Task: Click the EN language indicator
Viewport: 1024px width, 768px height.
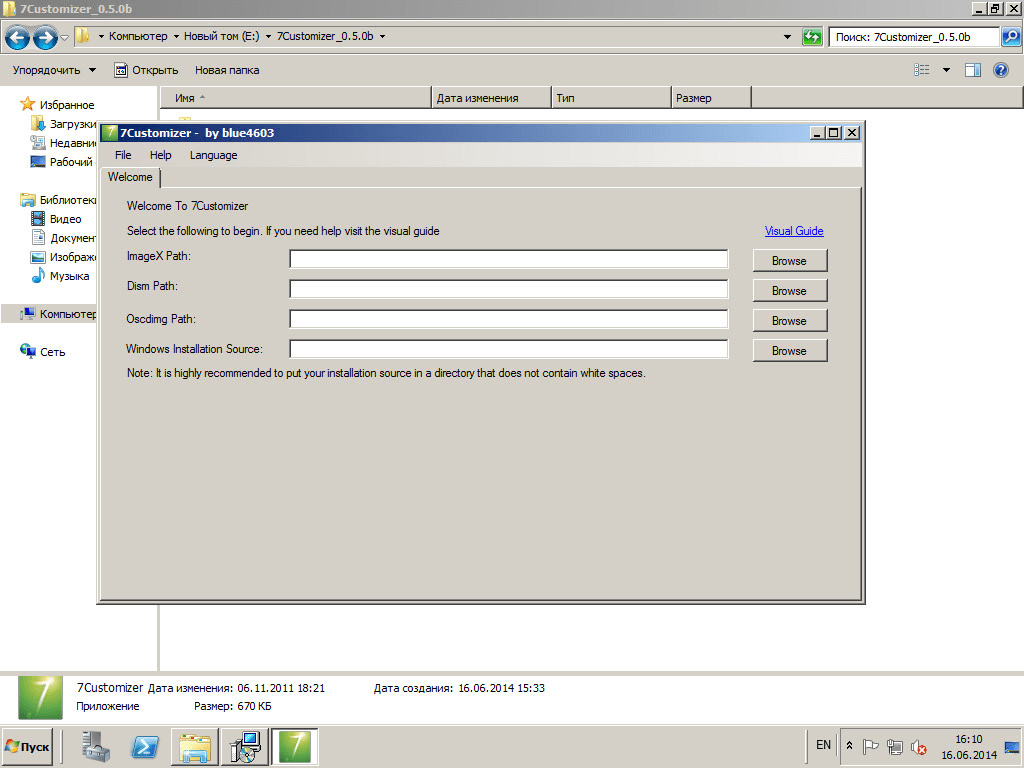Action: pos(823,745)
